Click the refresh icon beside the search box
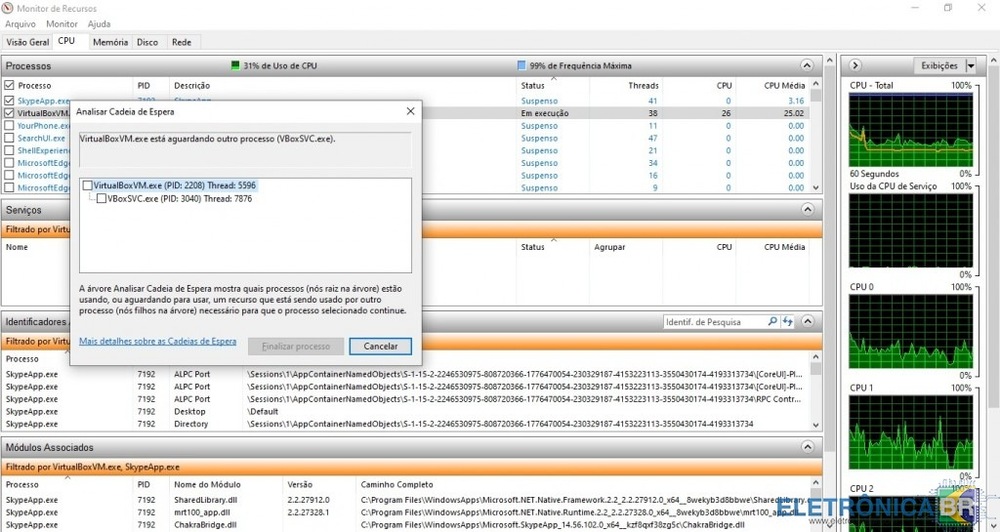 788,322
